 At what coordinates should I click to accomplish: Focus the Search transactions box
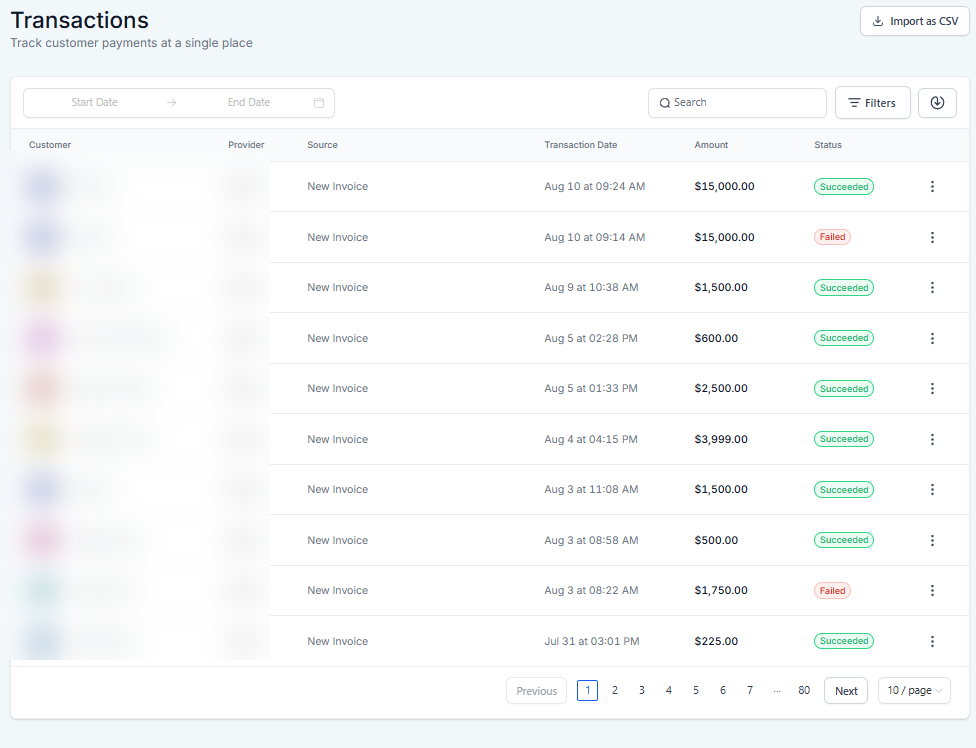click(x=737, y=103)
